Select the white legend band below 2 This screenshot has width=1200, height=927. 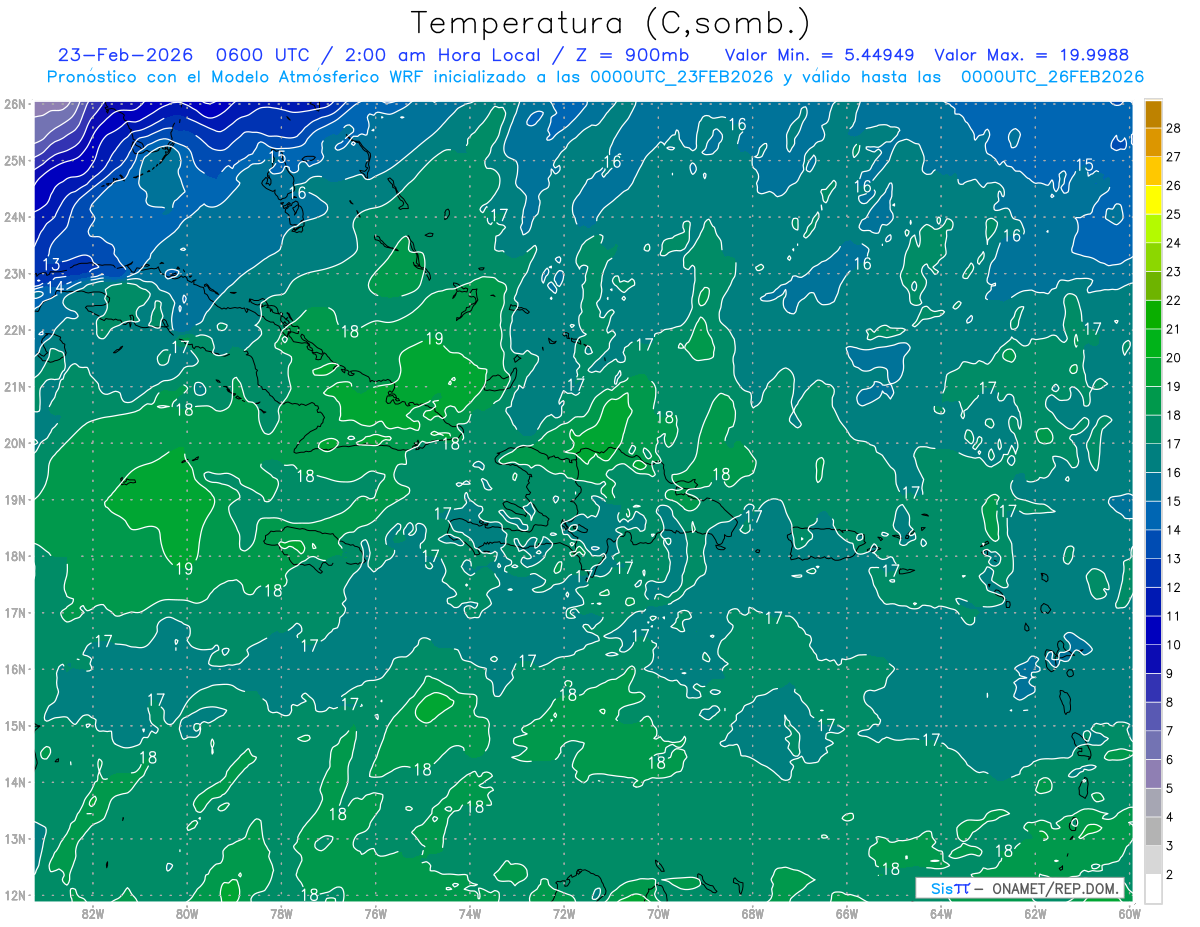[1153, 887]
